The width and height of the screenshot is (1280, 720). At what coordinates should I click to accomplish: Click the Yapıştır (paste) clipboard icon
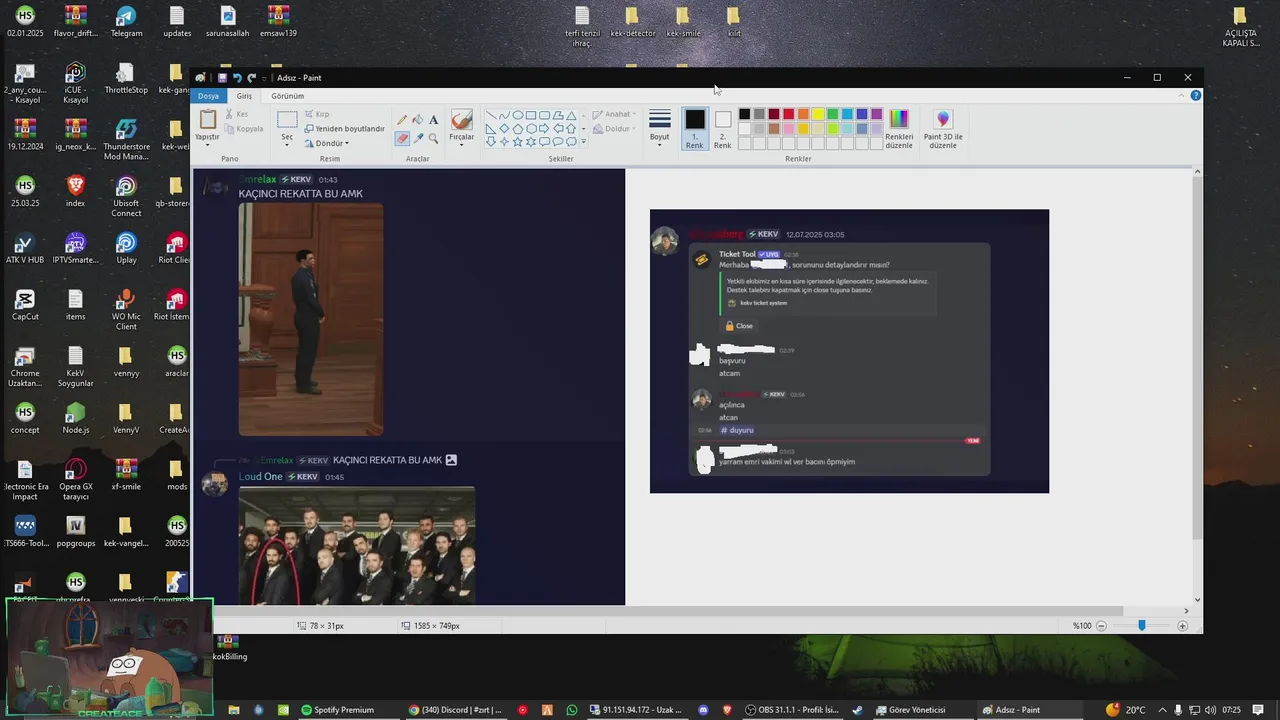[208, 120]
